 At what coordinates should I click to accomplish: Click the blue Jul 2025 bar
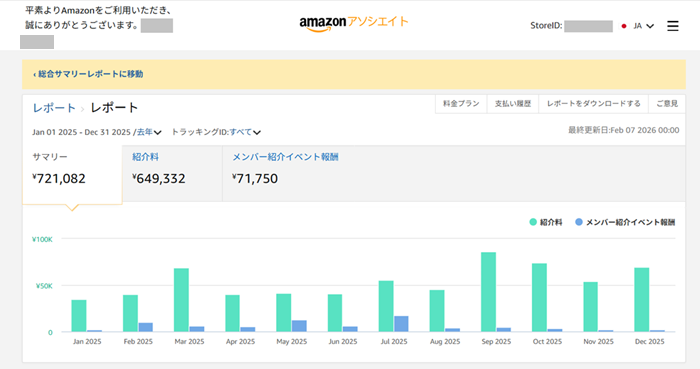401,324
